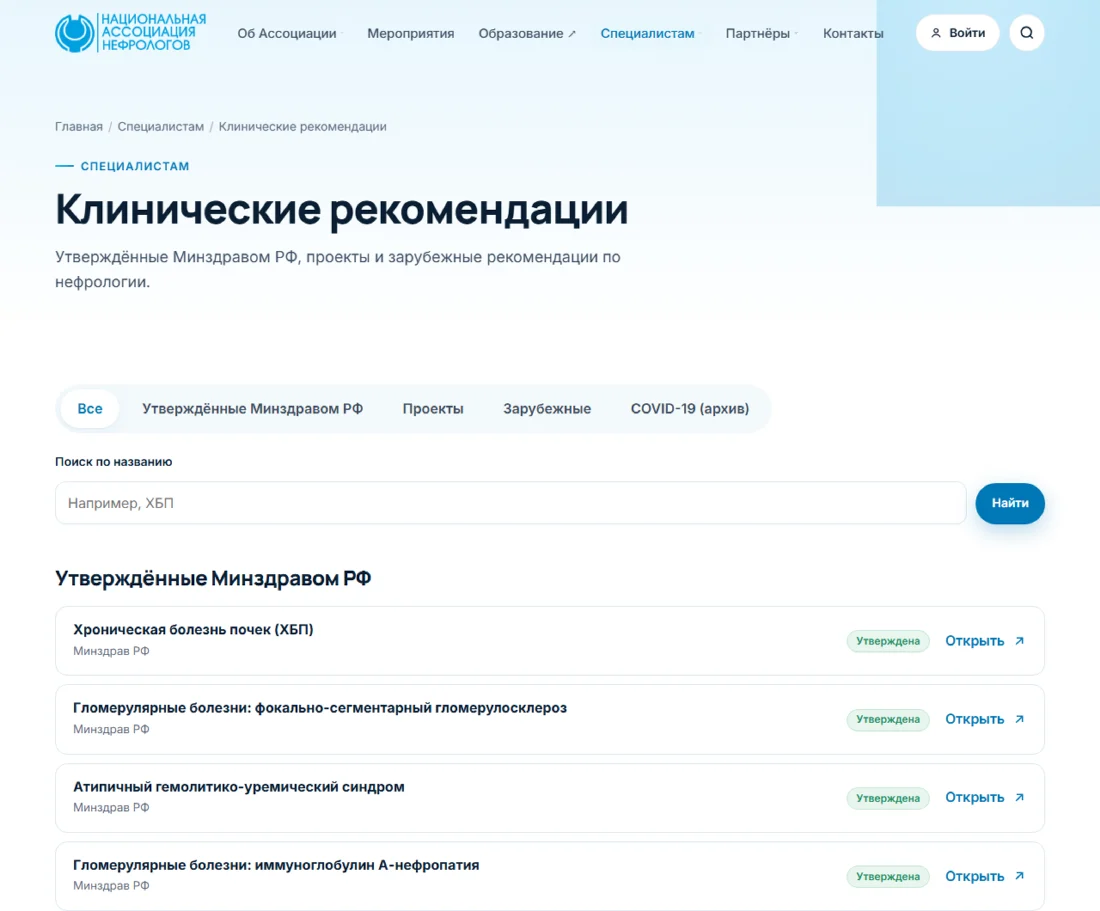Switch to the Проекты tab
Viewport: 1100px width, 911px height.
tap(433, 409)
